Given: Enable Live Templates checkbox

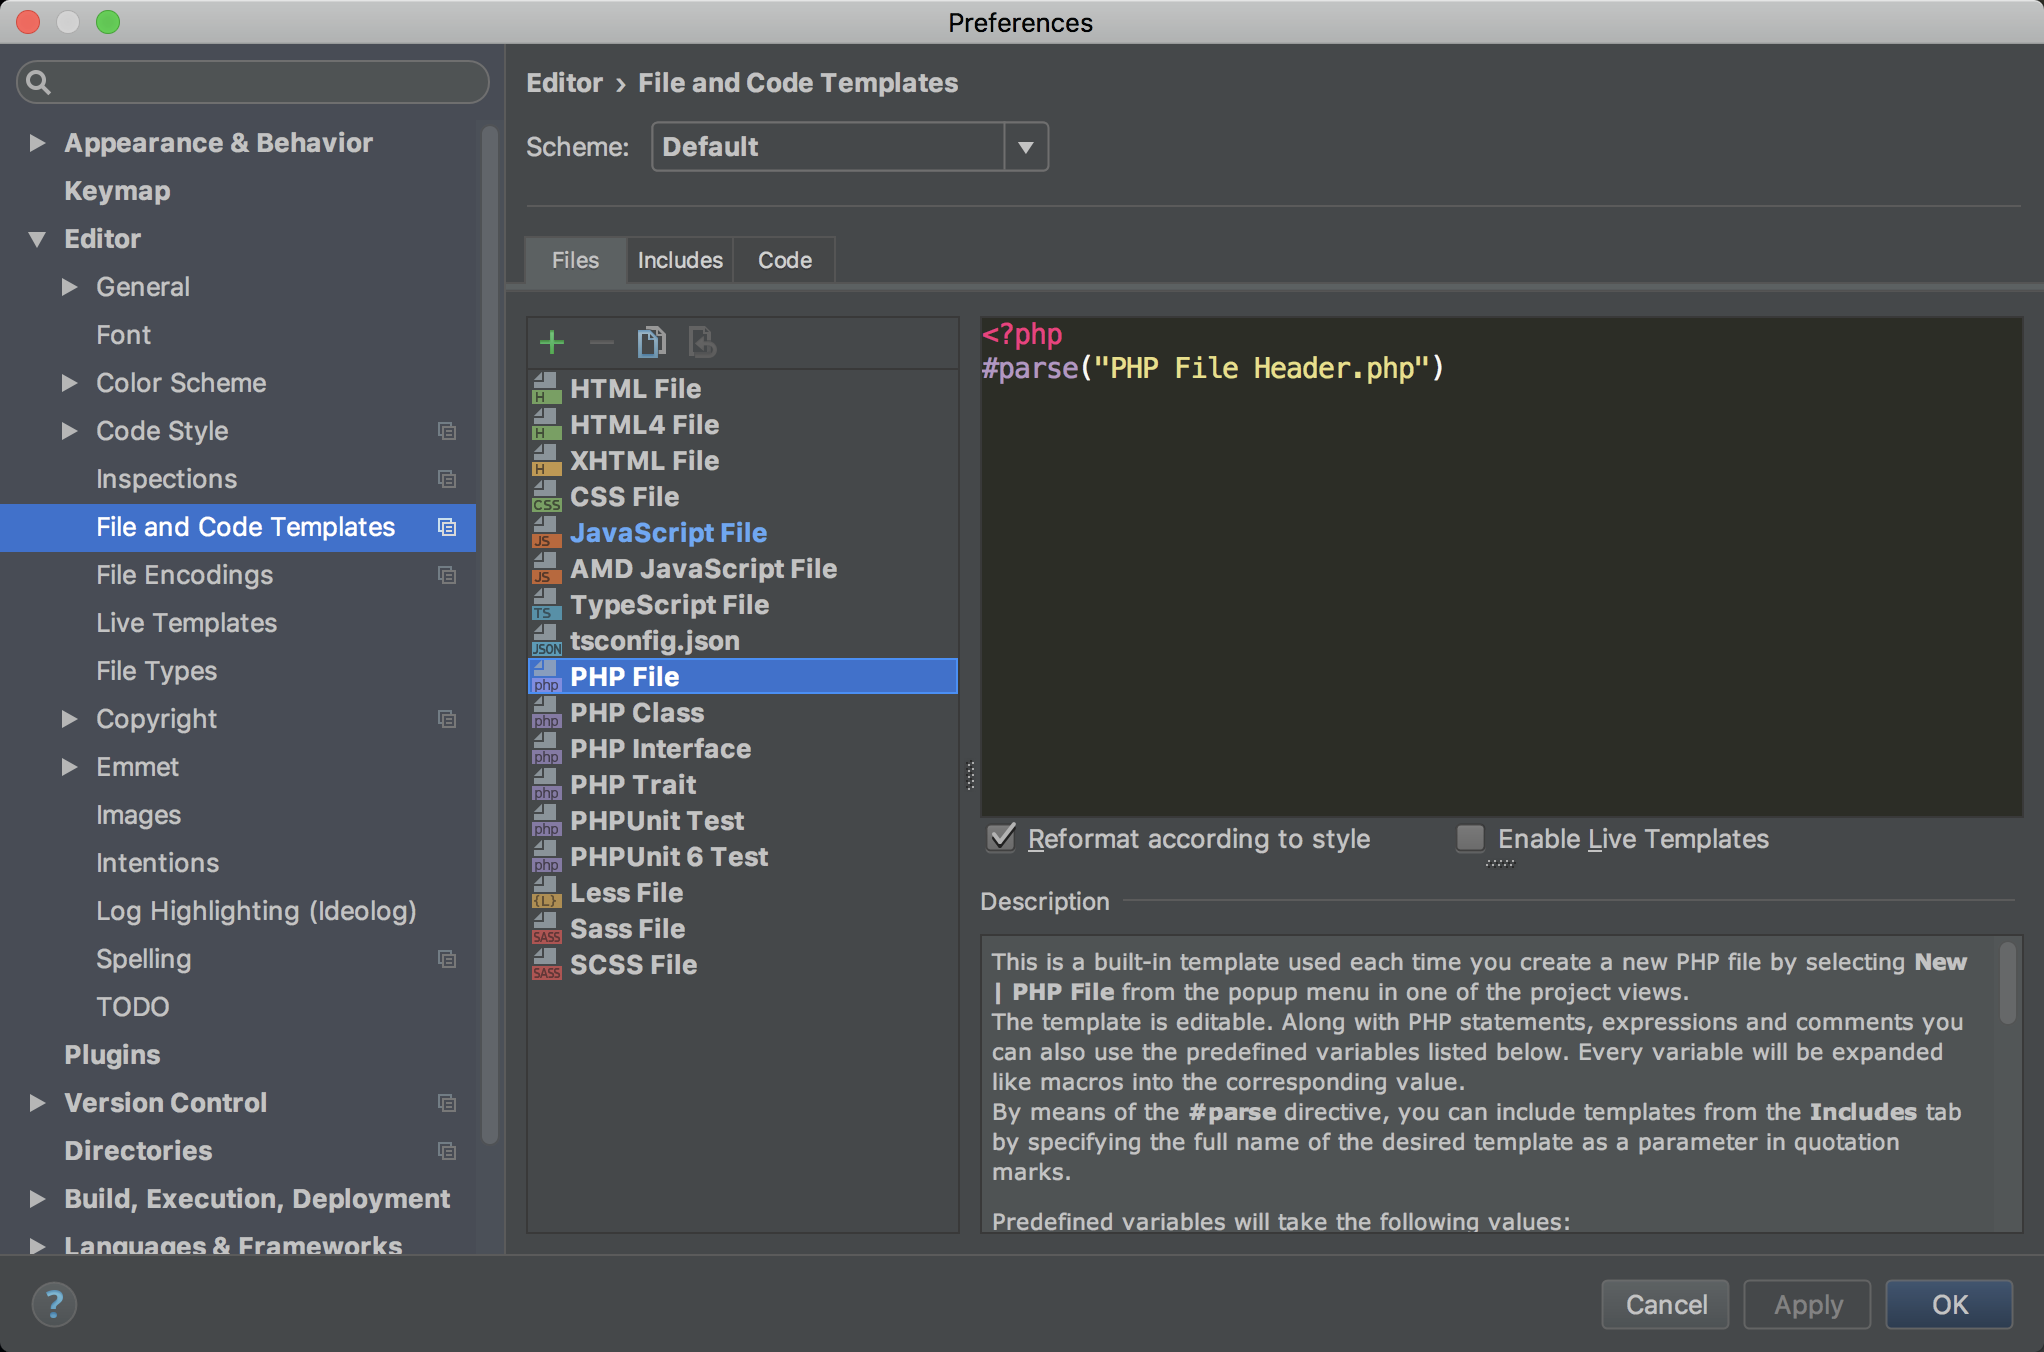Looking at the screenshot, I should point(1470,838).
